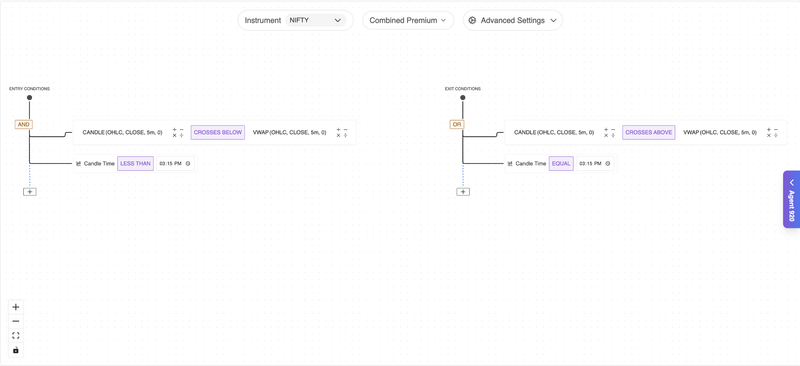
Task: Change the CROSSES BELOW comparator
Action: click(218, 133)
